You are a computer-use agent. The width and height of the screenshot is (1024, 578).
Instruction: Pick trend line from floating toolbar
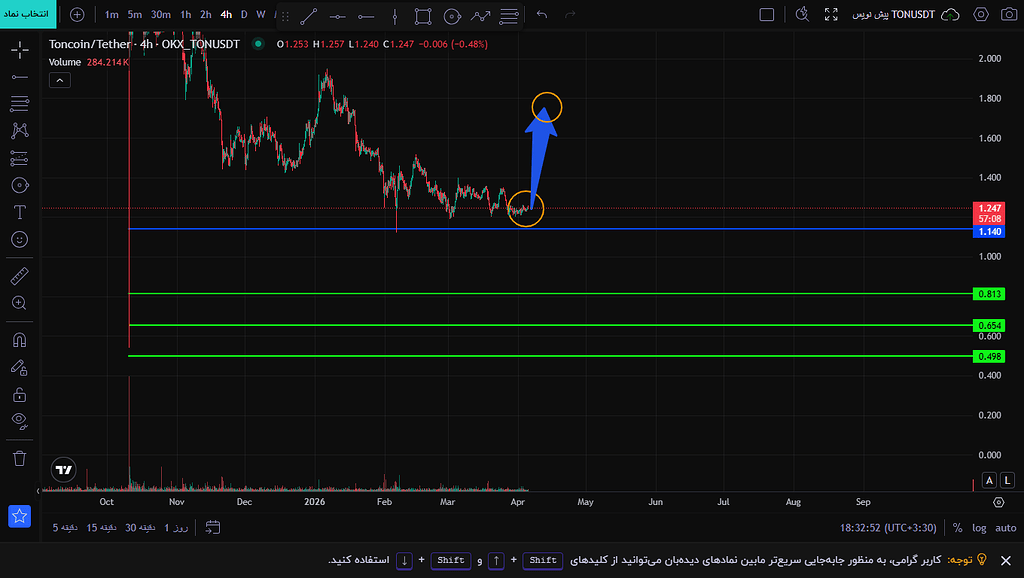(x=309, y=16)
